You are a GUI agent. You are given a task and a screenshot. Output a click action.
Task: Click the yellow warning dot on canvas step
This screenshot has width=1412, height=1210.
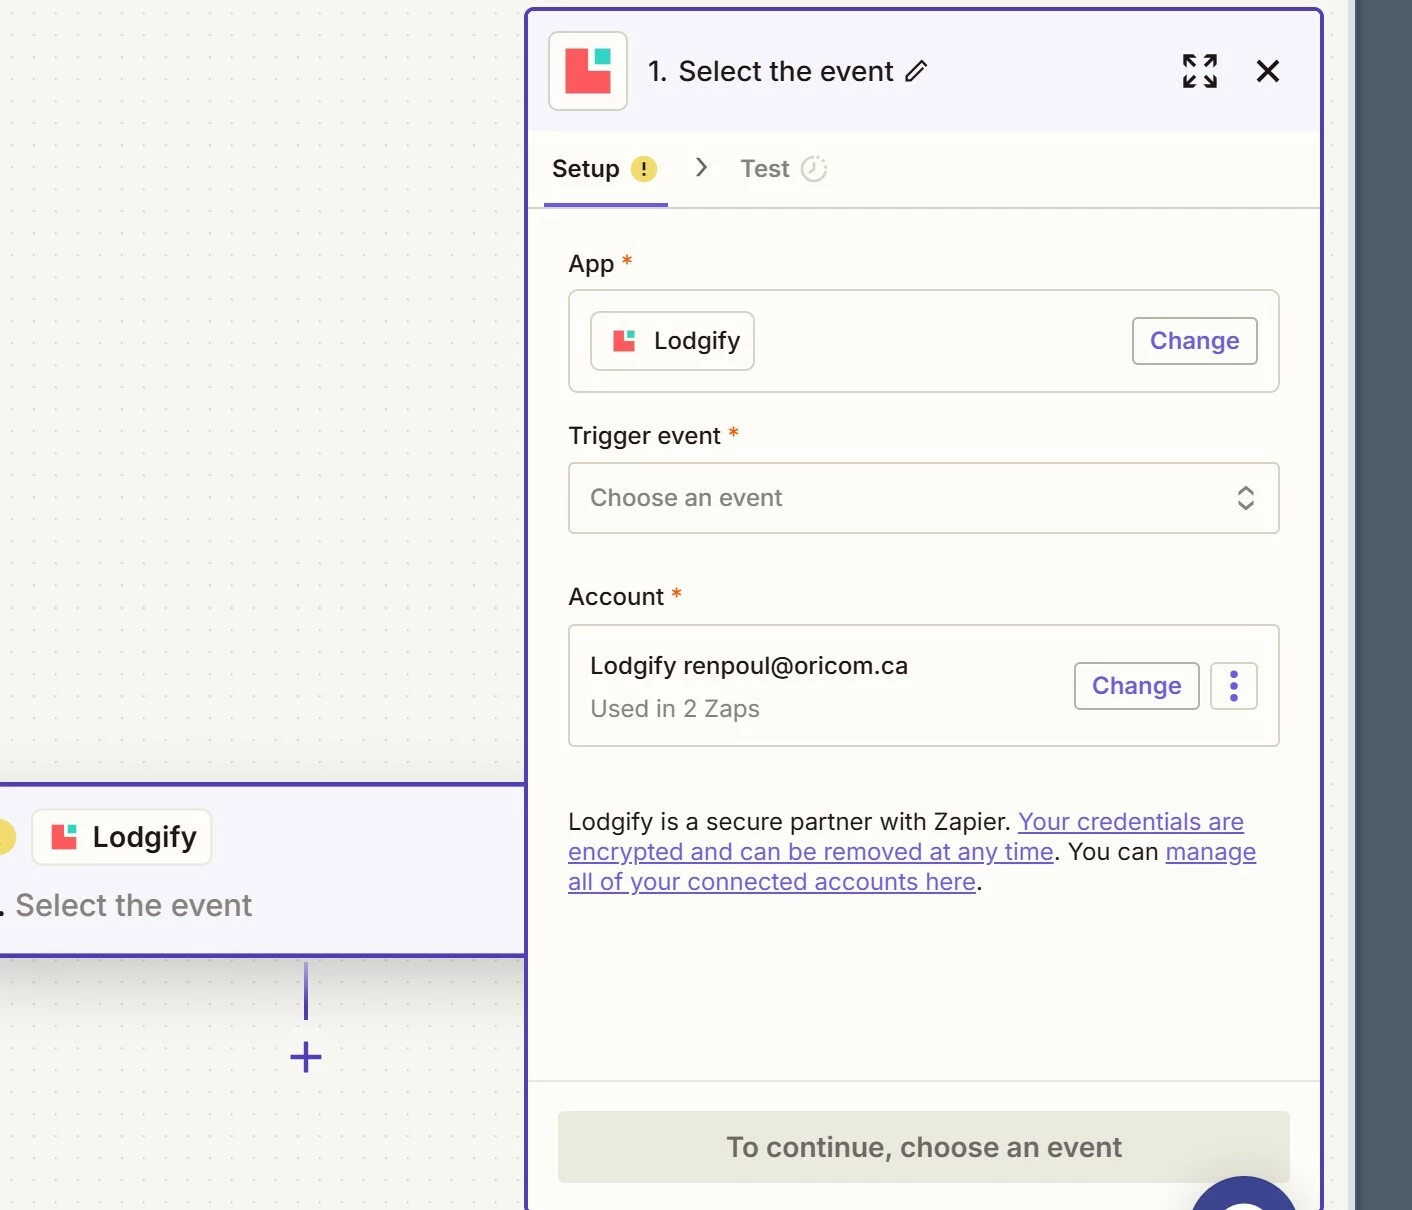tap(5, 837)
